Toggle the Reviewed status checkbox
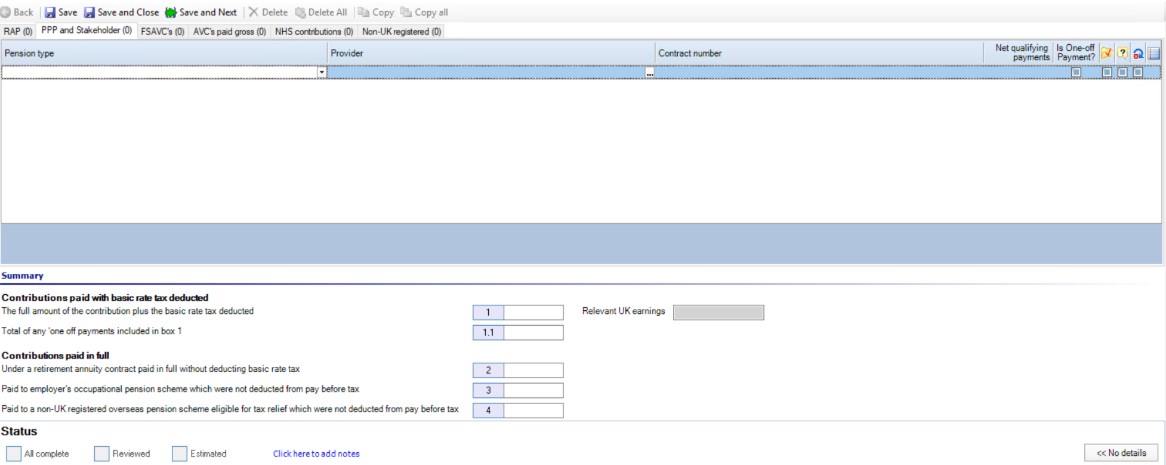Viewport: 1166px width, 465px height. click(x=102, y=454)
